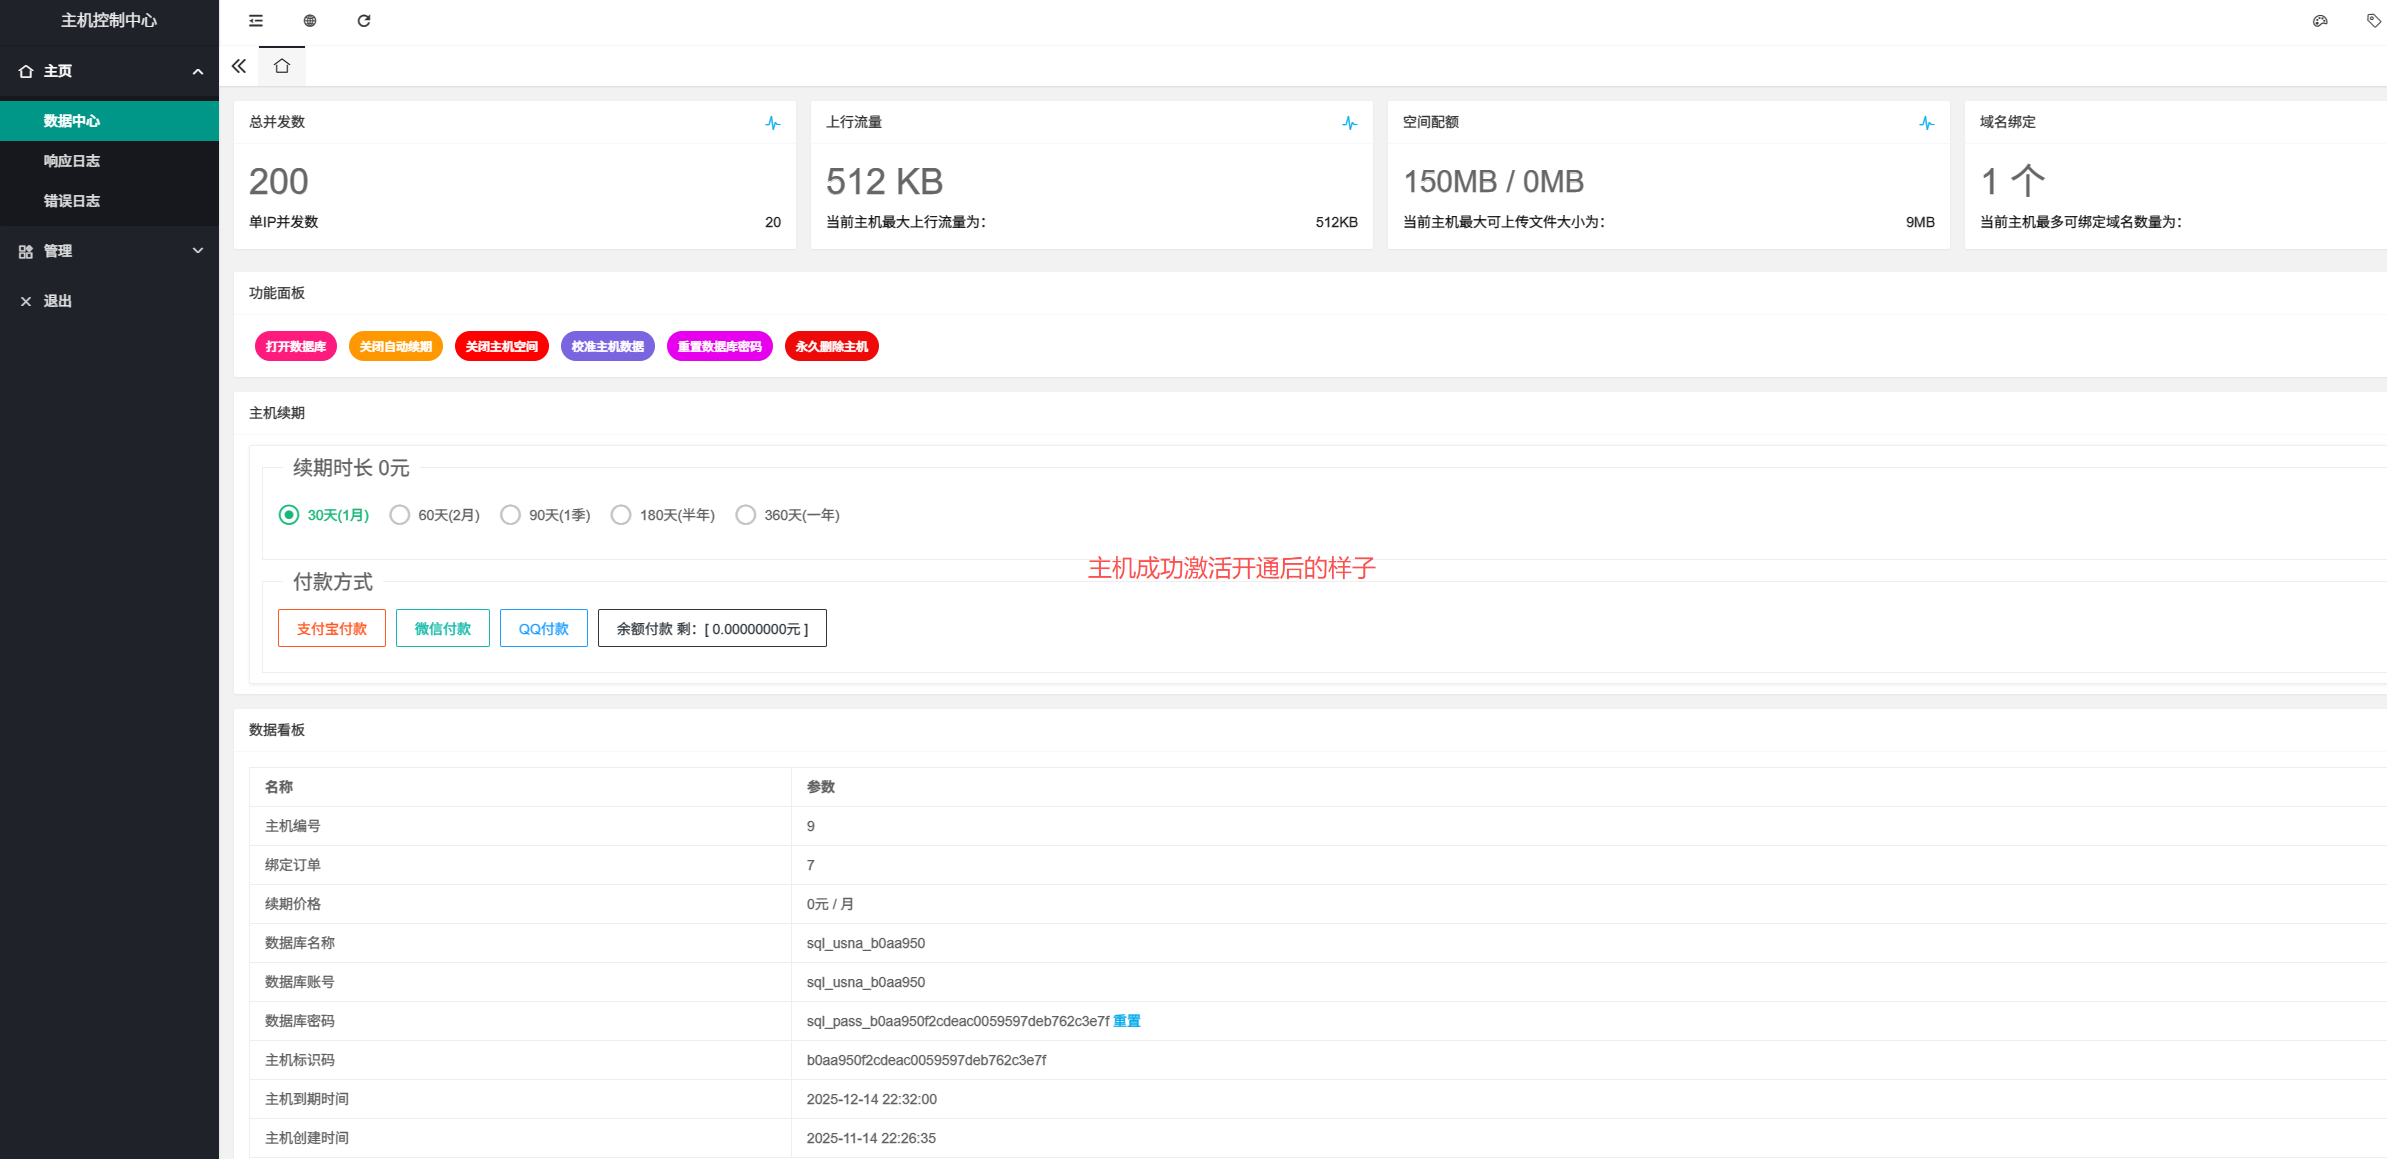Open the theme palette icon at top right
This screenshot has width=2387, height=1159.
coord(2319,20)
